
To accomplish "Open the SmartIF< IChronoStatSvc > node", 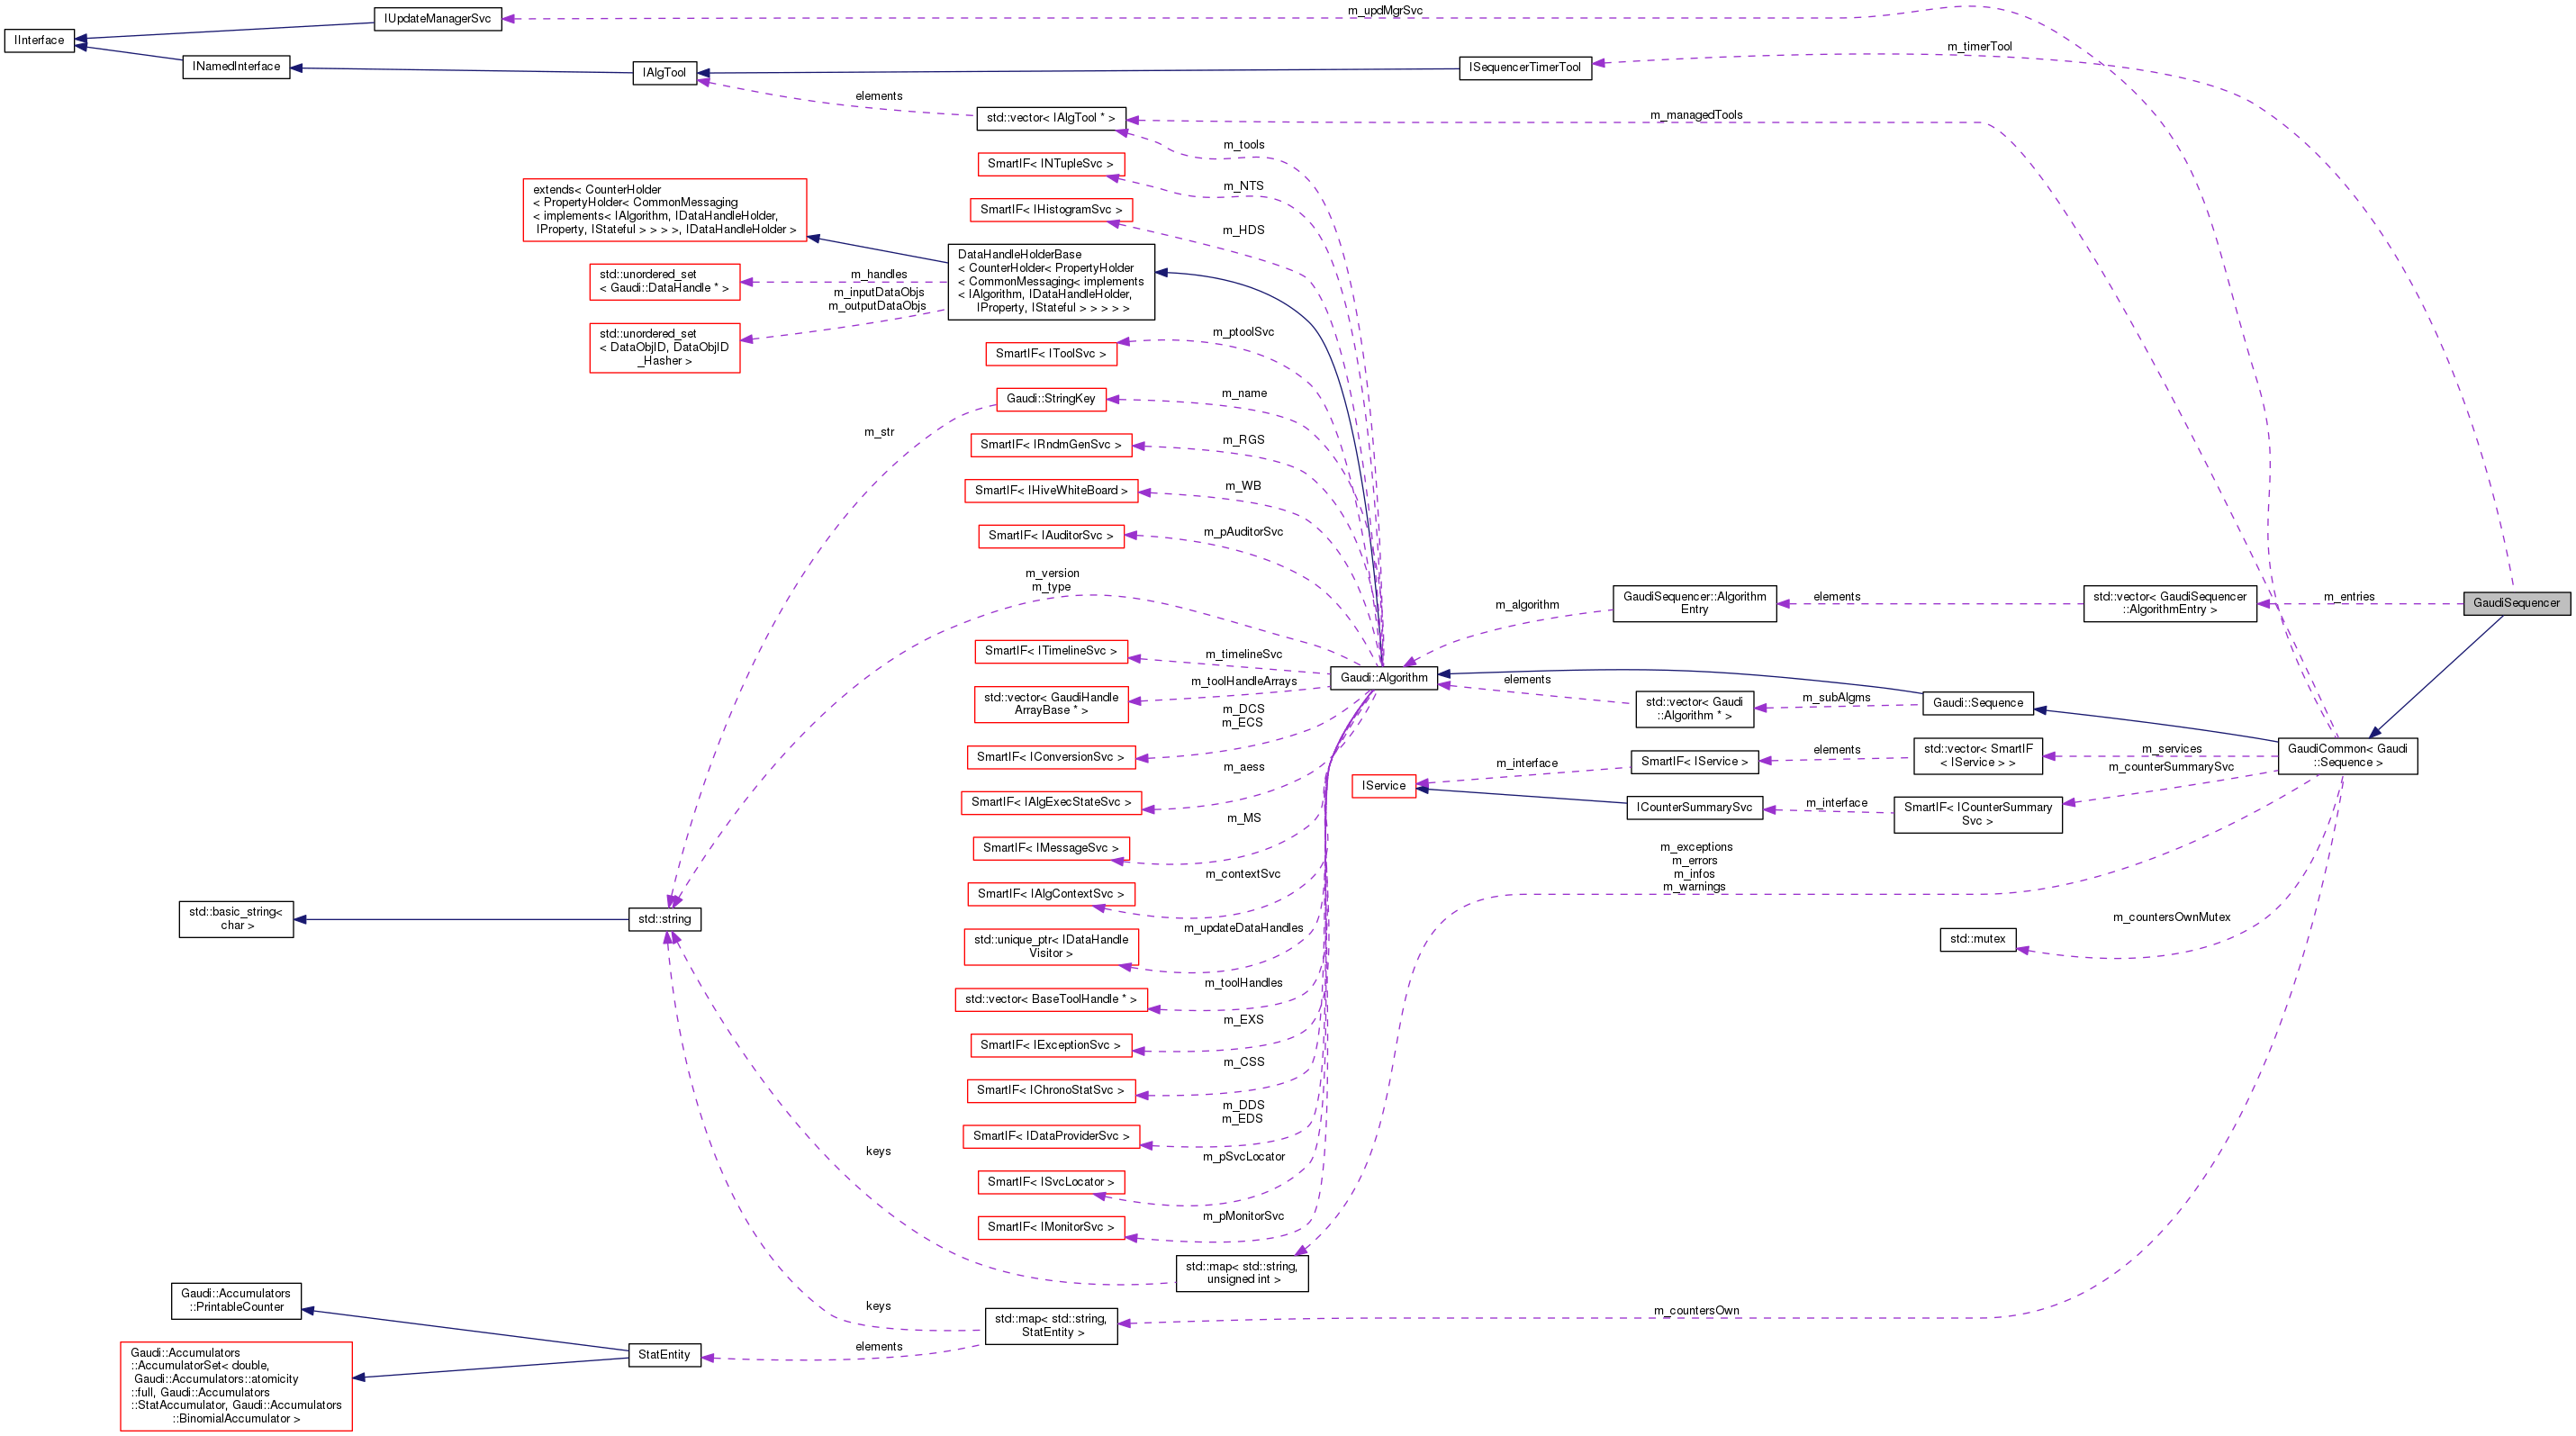I will [1051, 1091].
